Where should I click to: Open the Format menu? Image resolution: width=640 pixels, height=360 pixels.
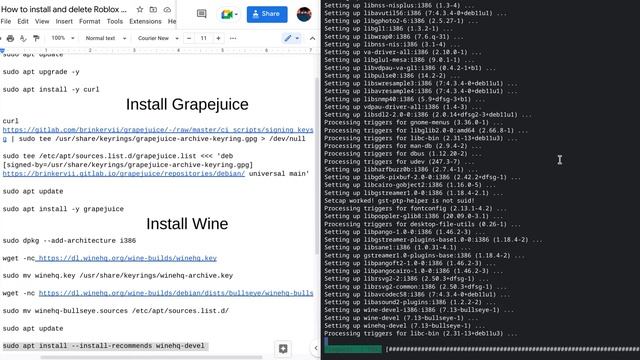(89, 21)
